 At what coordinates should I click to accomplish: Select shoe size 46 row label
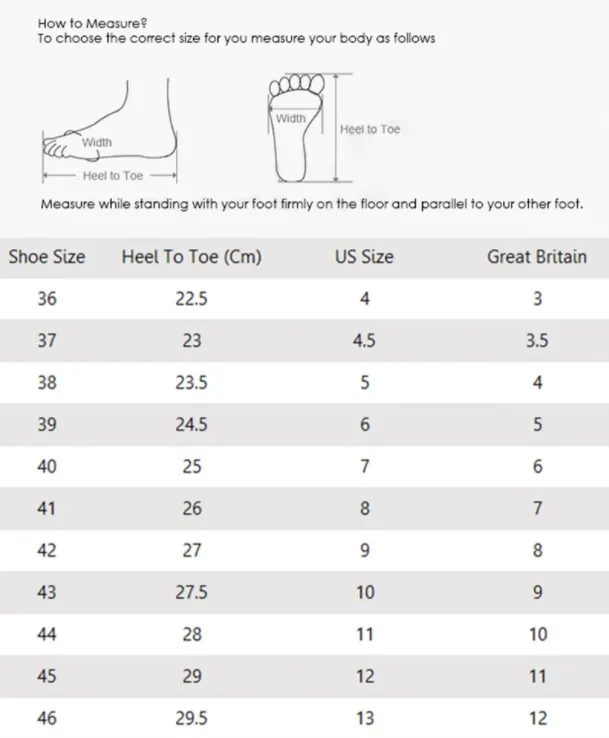47,718
